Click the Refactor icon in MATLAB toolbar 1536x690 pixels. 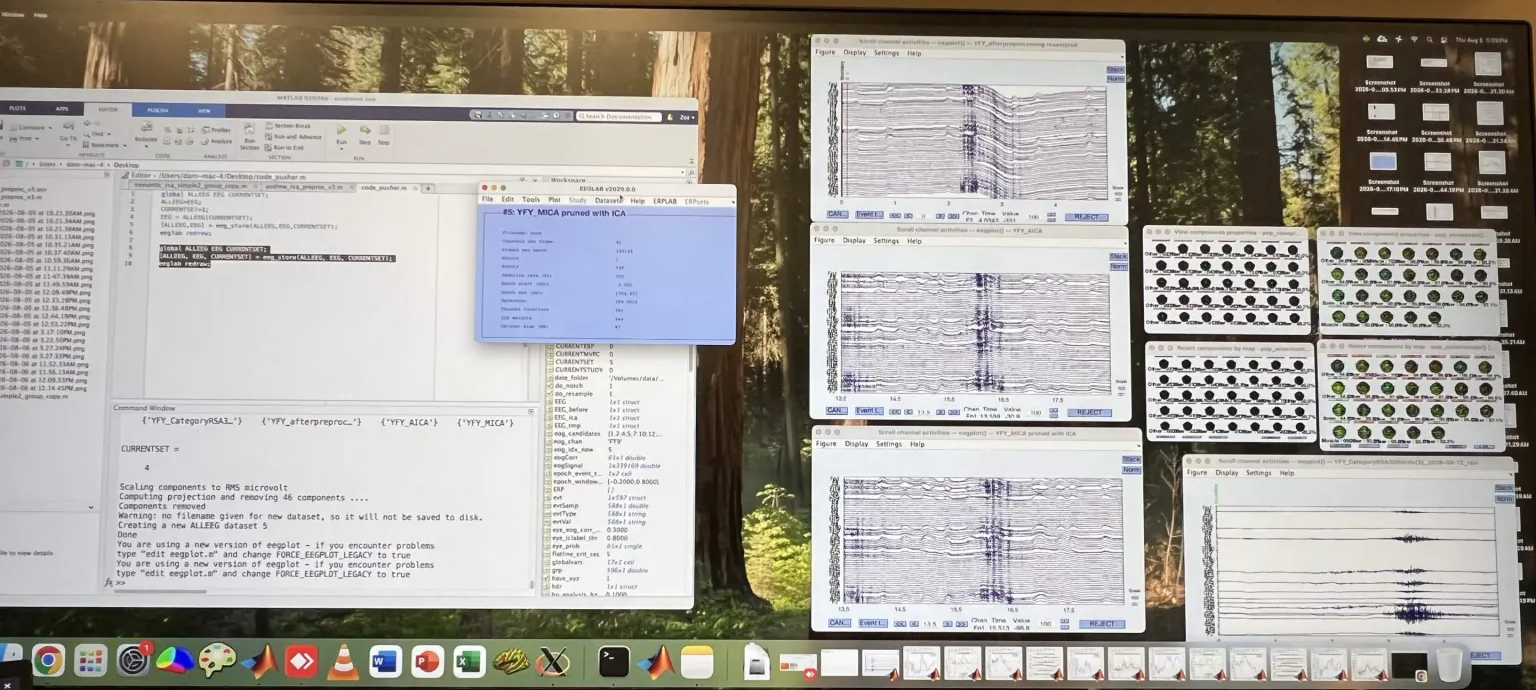pyautogui.click(x=146, y=127)
